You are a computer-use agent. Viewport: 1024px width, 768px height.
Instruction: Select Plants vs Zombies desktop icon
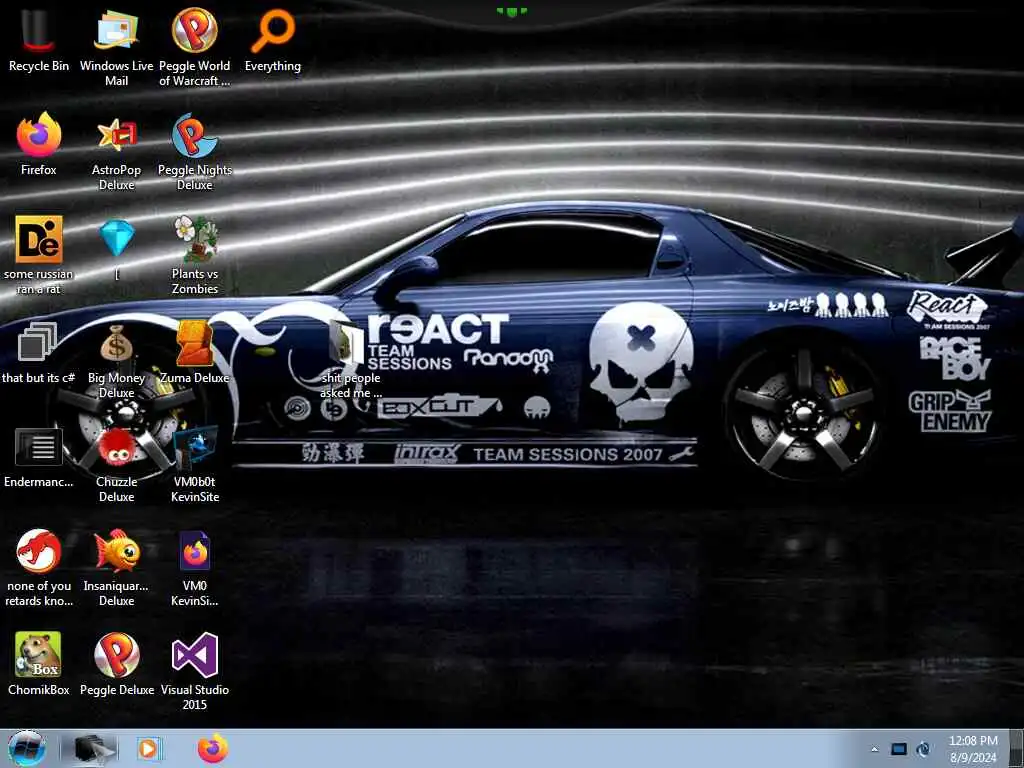click(195, 255)
